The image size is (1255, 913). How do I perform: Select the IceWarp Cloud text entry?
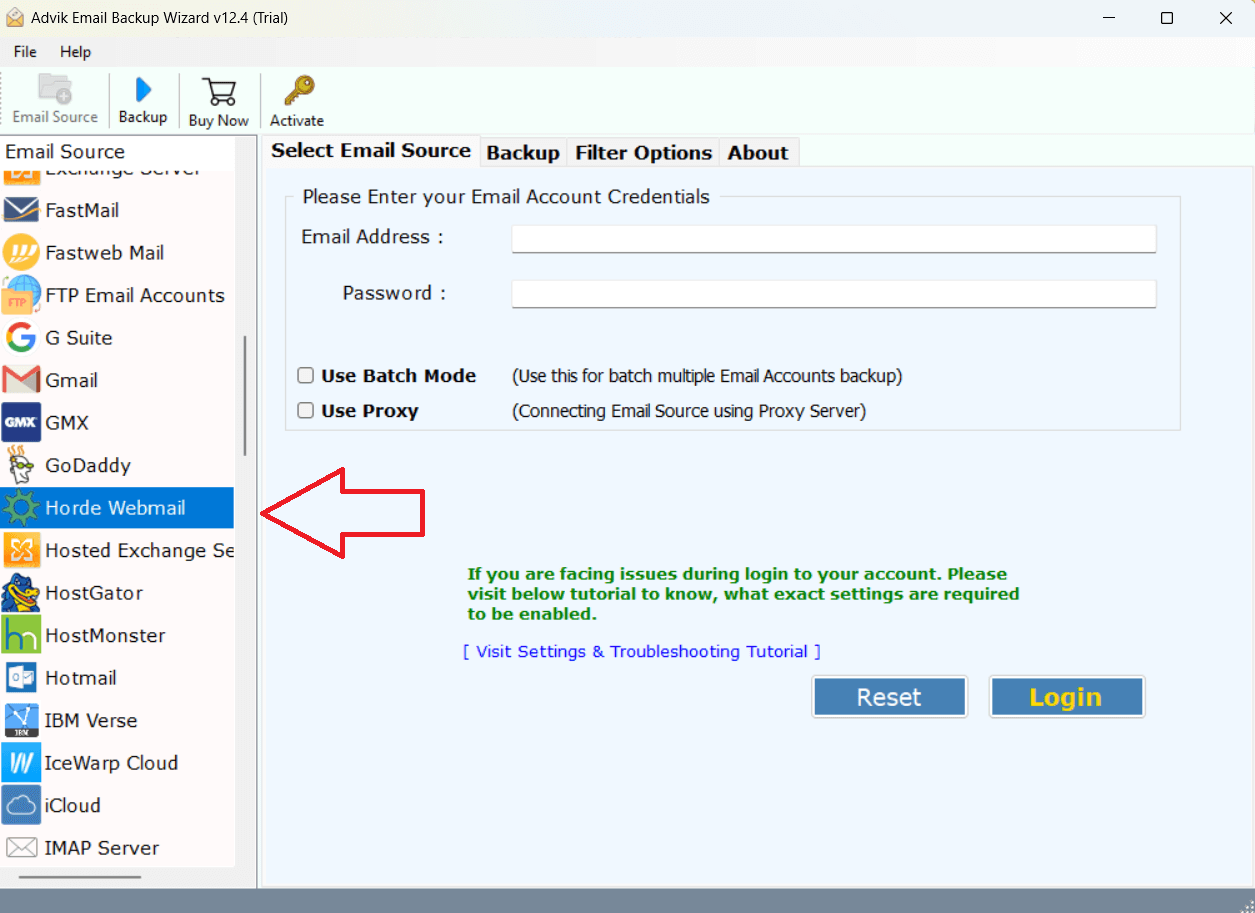point(112,763)
